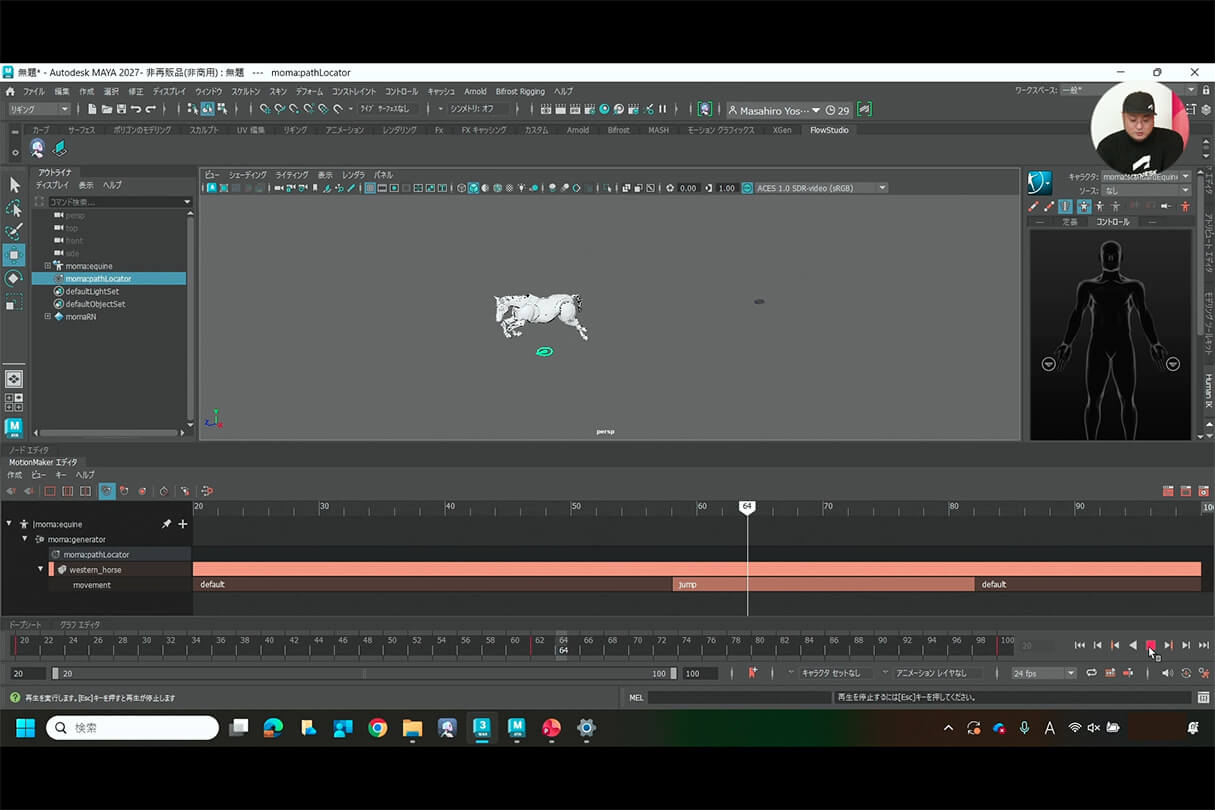Click the pin icon on moma:equine row
Screen dimensions: 1215x810
(166, 524)
